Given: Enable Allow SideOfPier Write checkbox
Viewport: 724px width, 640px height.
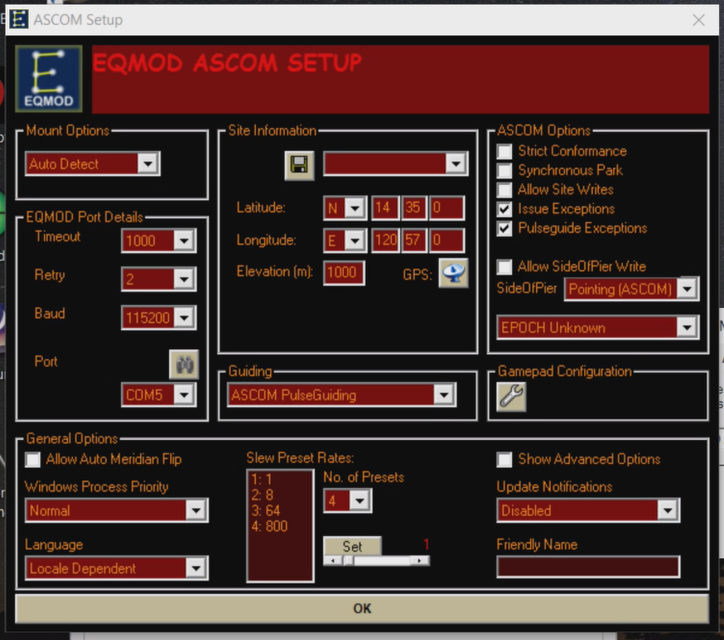Looking at the screenshot, I should click(x=504, y=266).
